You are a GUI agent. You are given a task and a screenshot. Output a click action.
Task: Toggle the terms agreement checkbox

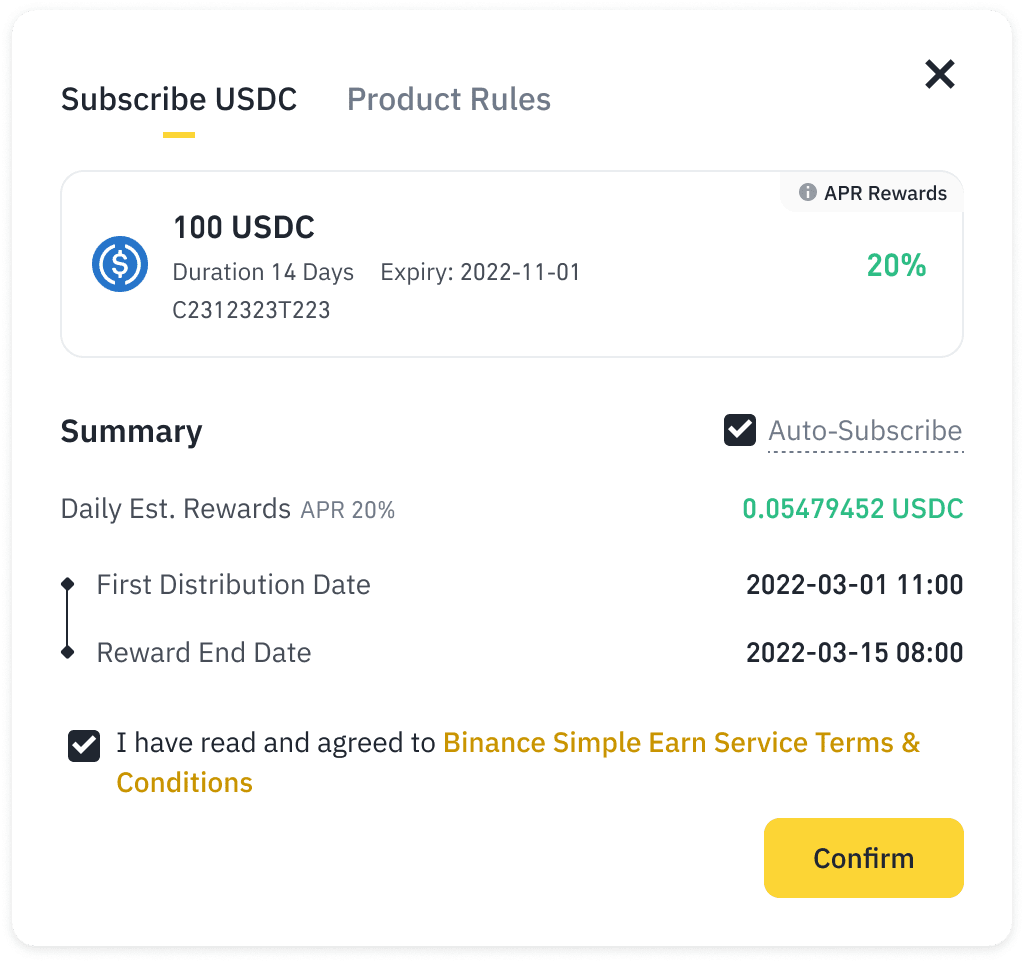[x=84, y=746]
